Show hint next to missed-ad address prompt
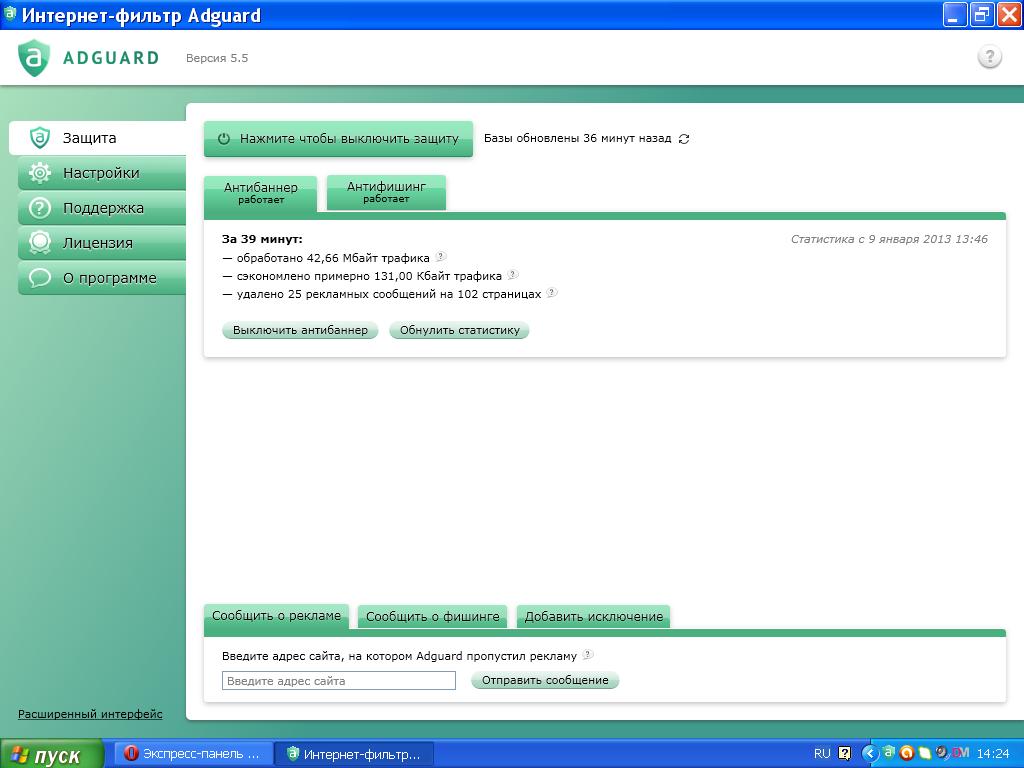1024x768 pixels. (588, 654)
